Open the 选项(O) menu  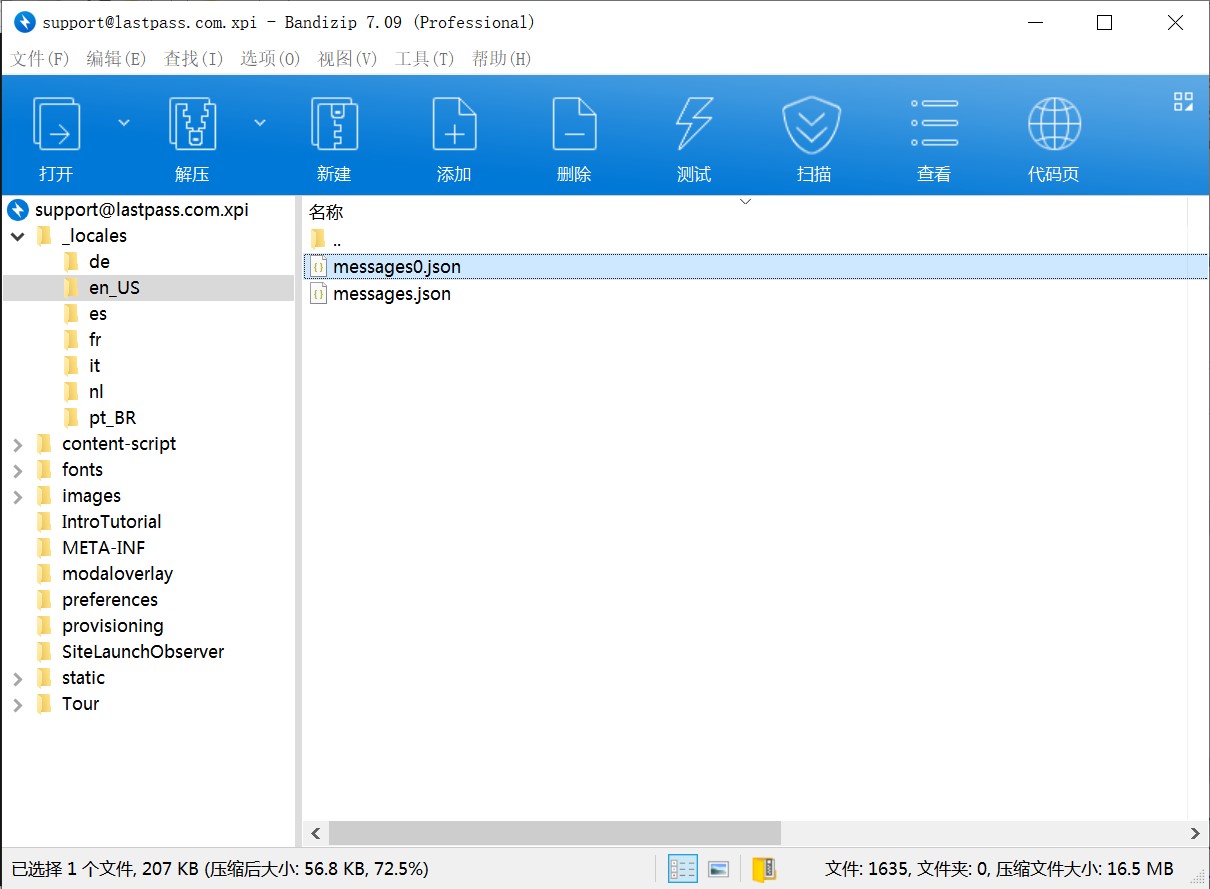click(x=270, y=59)
